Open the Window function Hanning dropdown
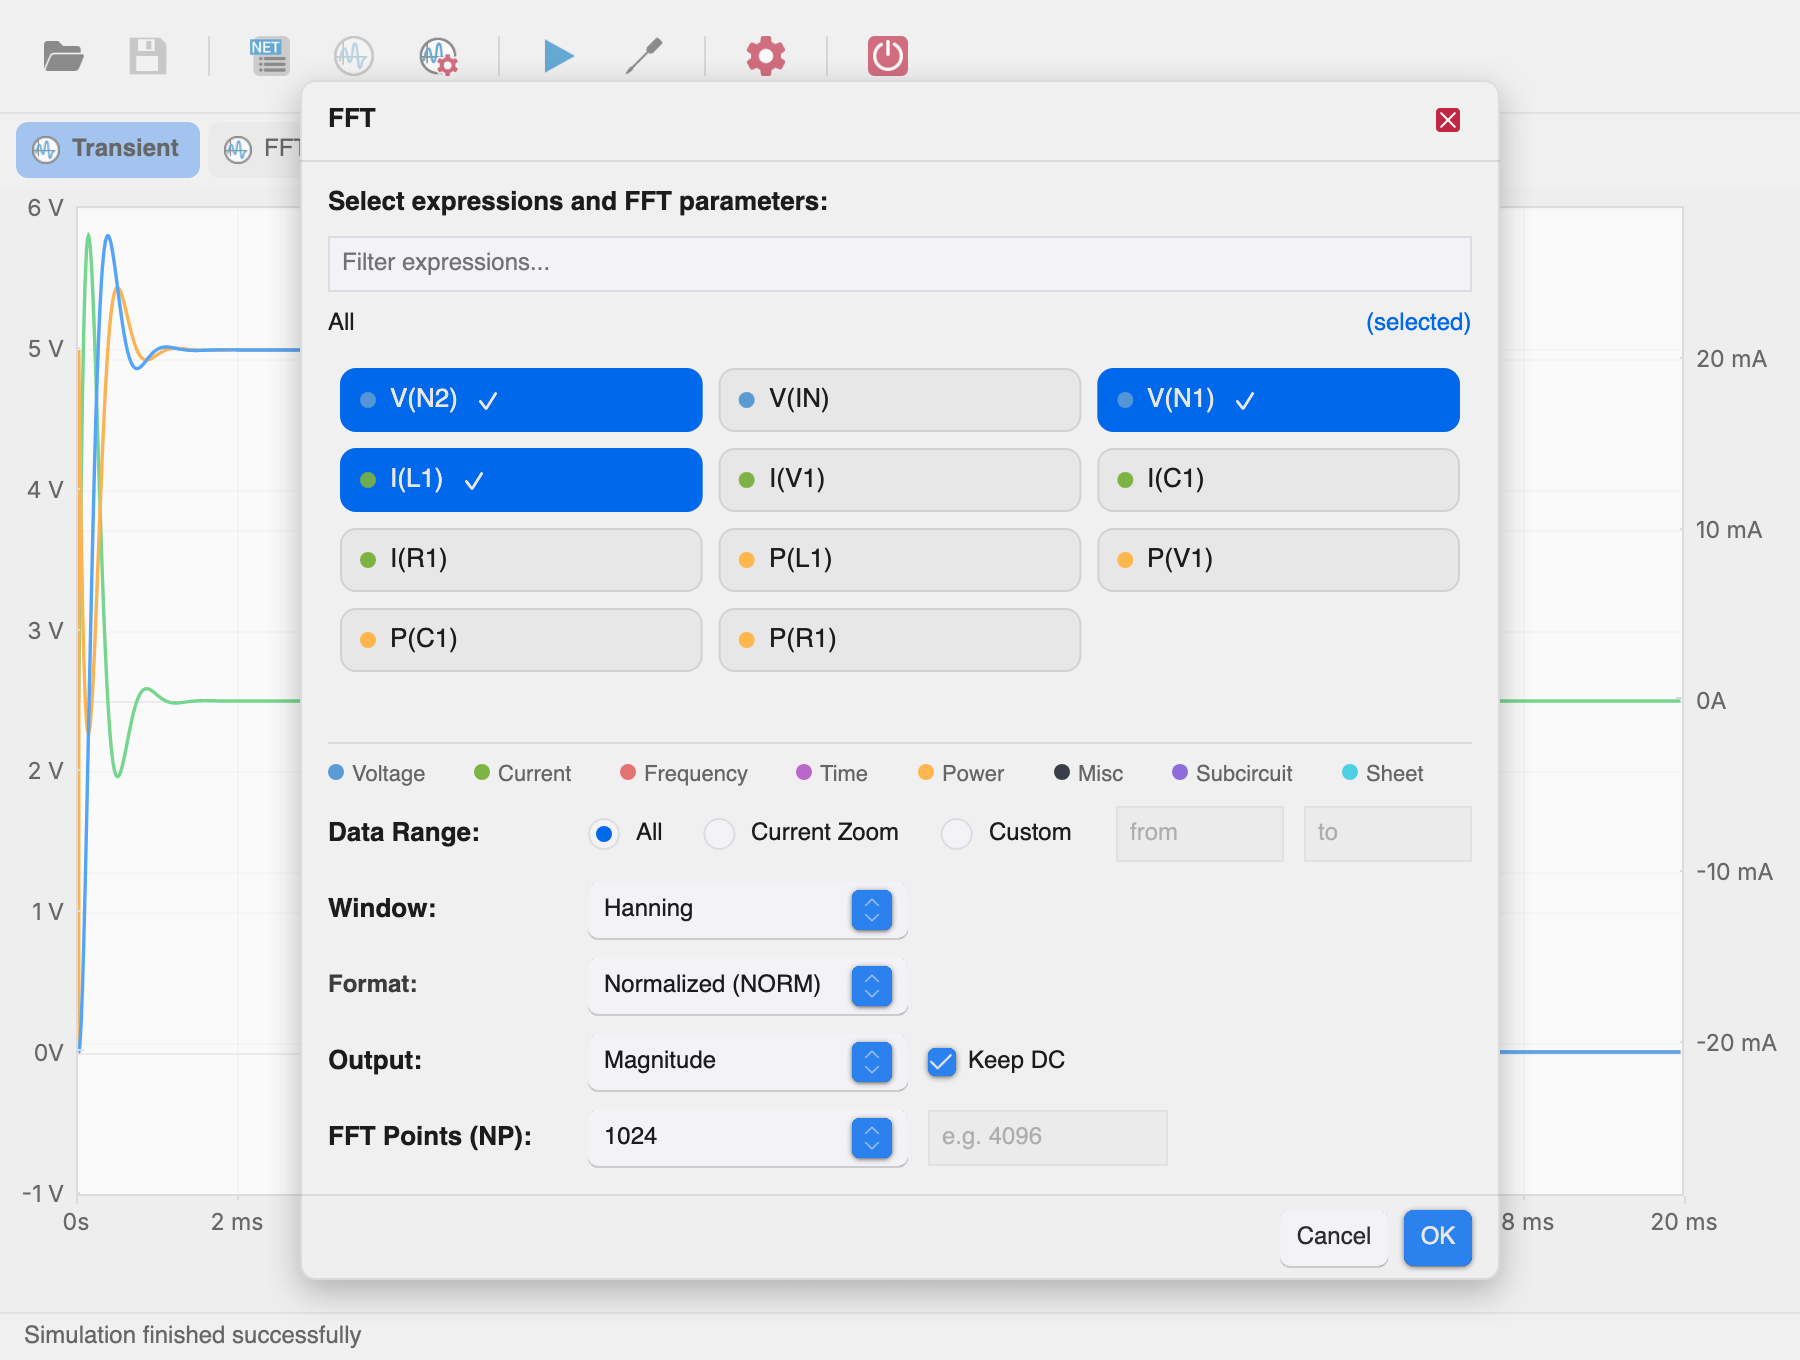Viewport: 1800px width, 1360px height. coord(748,910)
